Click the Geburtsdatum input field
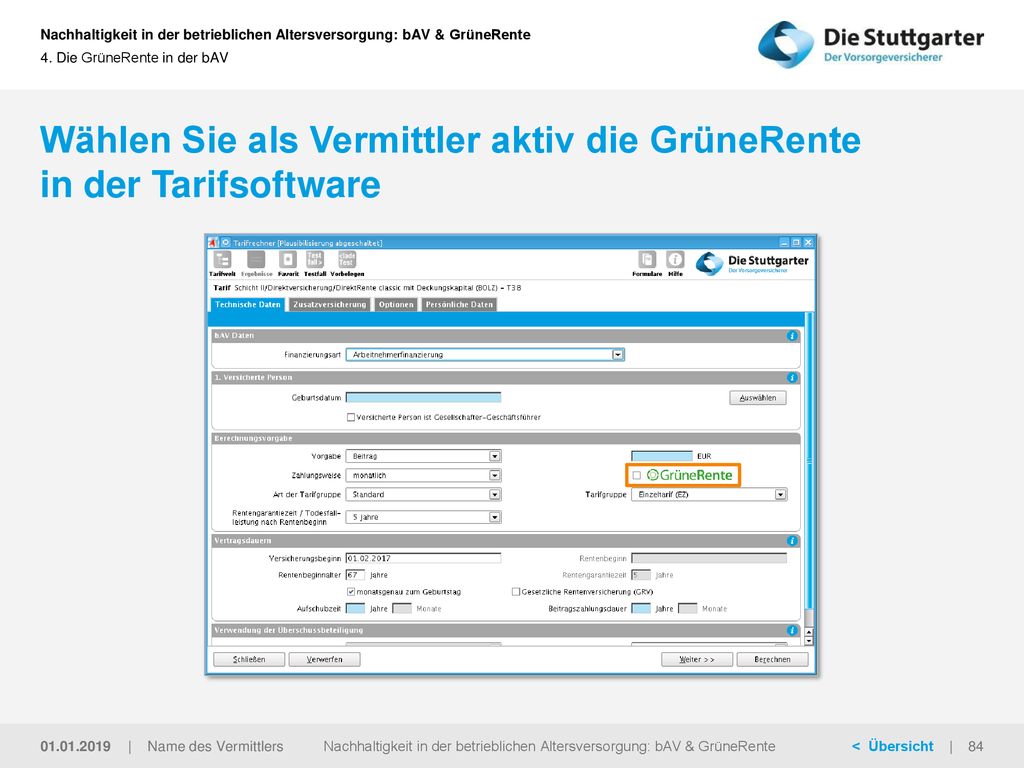Screen dimensions: 1024x768 pyautogui.click(x=423, y=398)
